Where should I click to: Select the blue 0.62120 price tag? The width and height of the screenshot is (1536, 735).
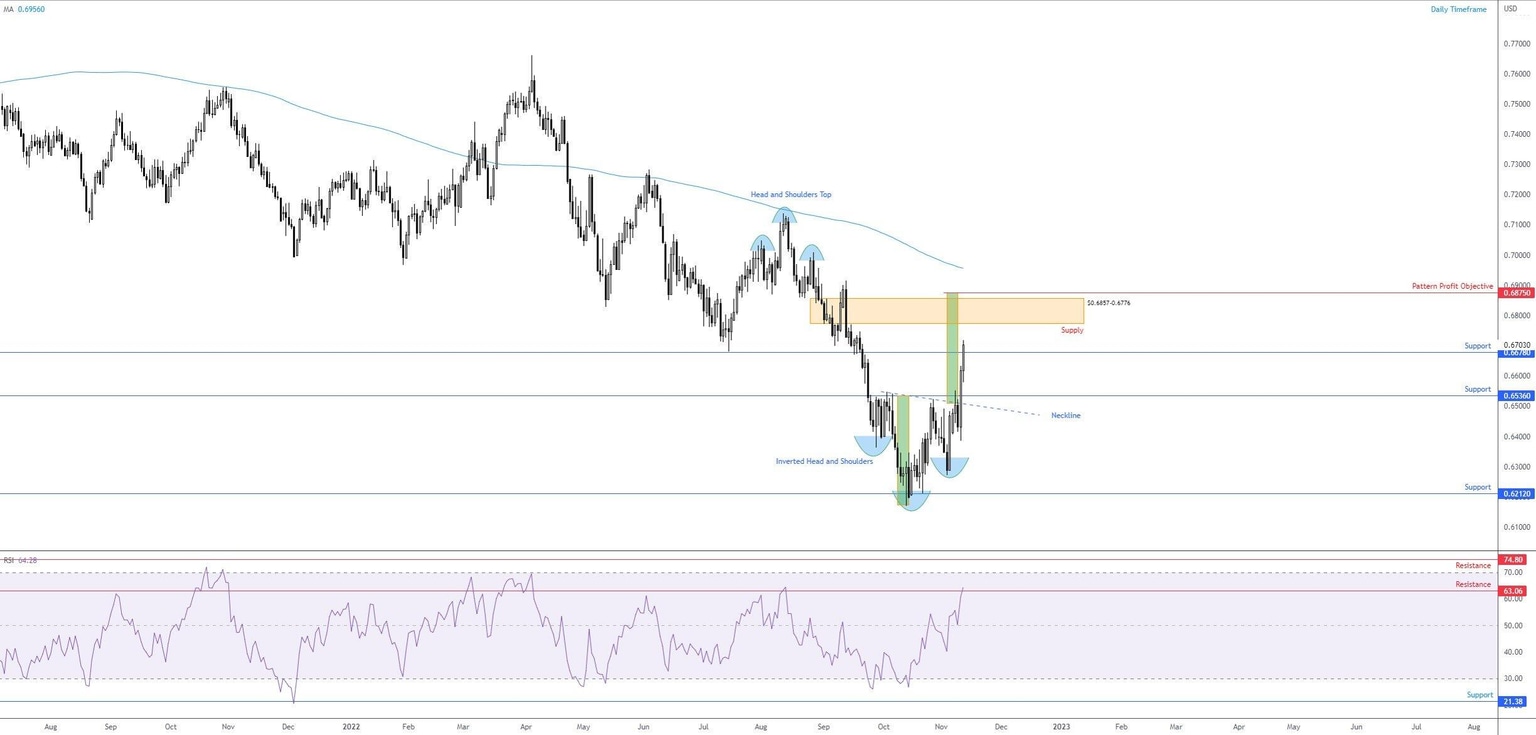pyautogui.click(x=1515, y=494)
